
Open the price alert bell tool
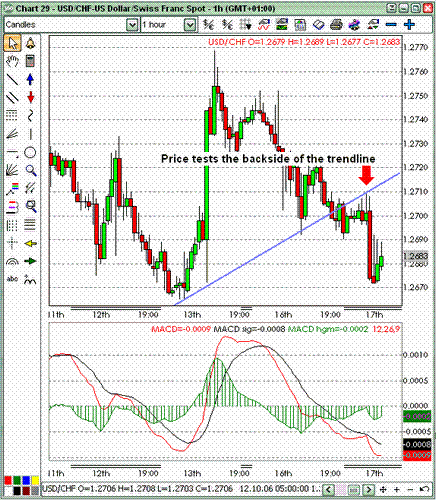pyautogui.click(x=30, y=43)
